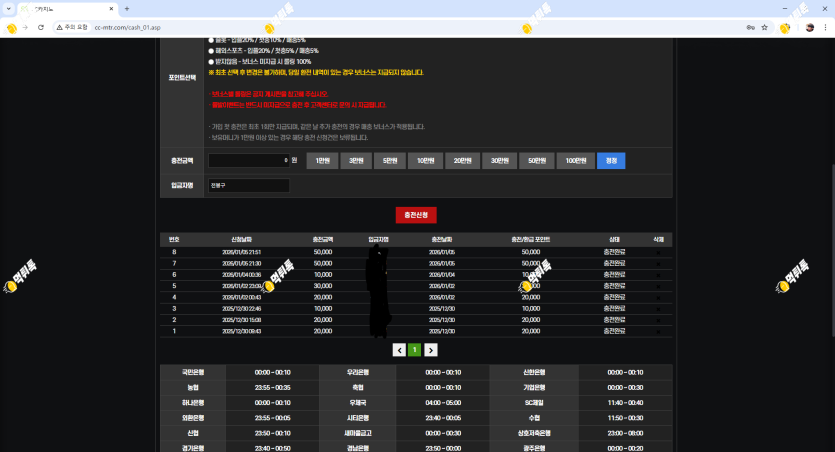
Task: Click the browser reload icon
Action: click(x=40, y=27)
